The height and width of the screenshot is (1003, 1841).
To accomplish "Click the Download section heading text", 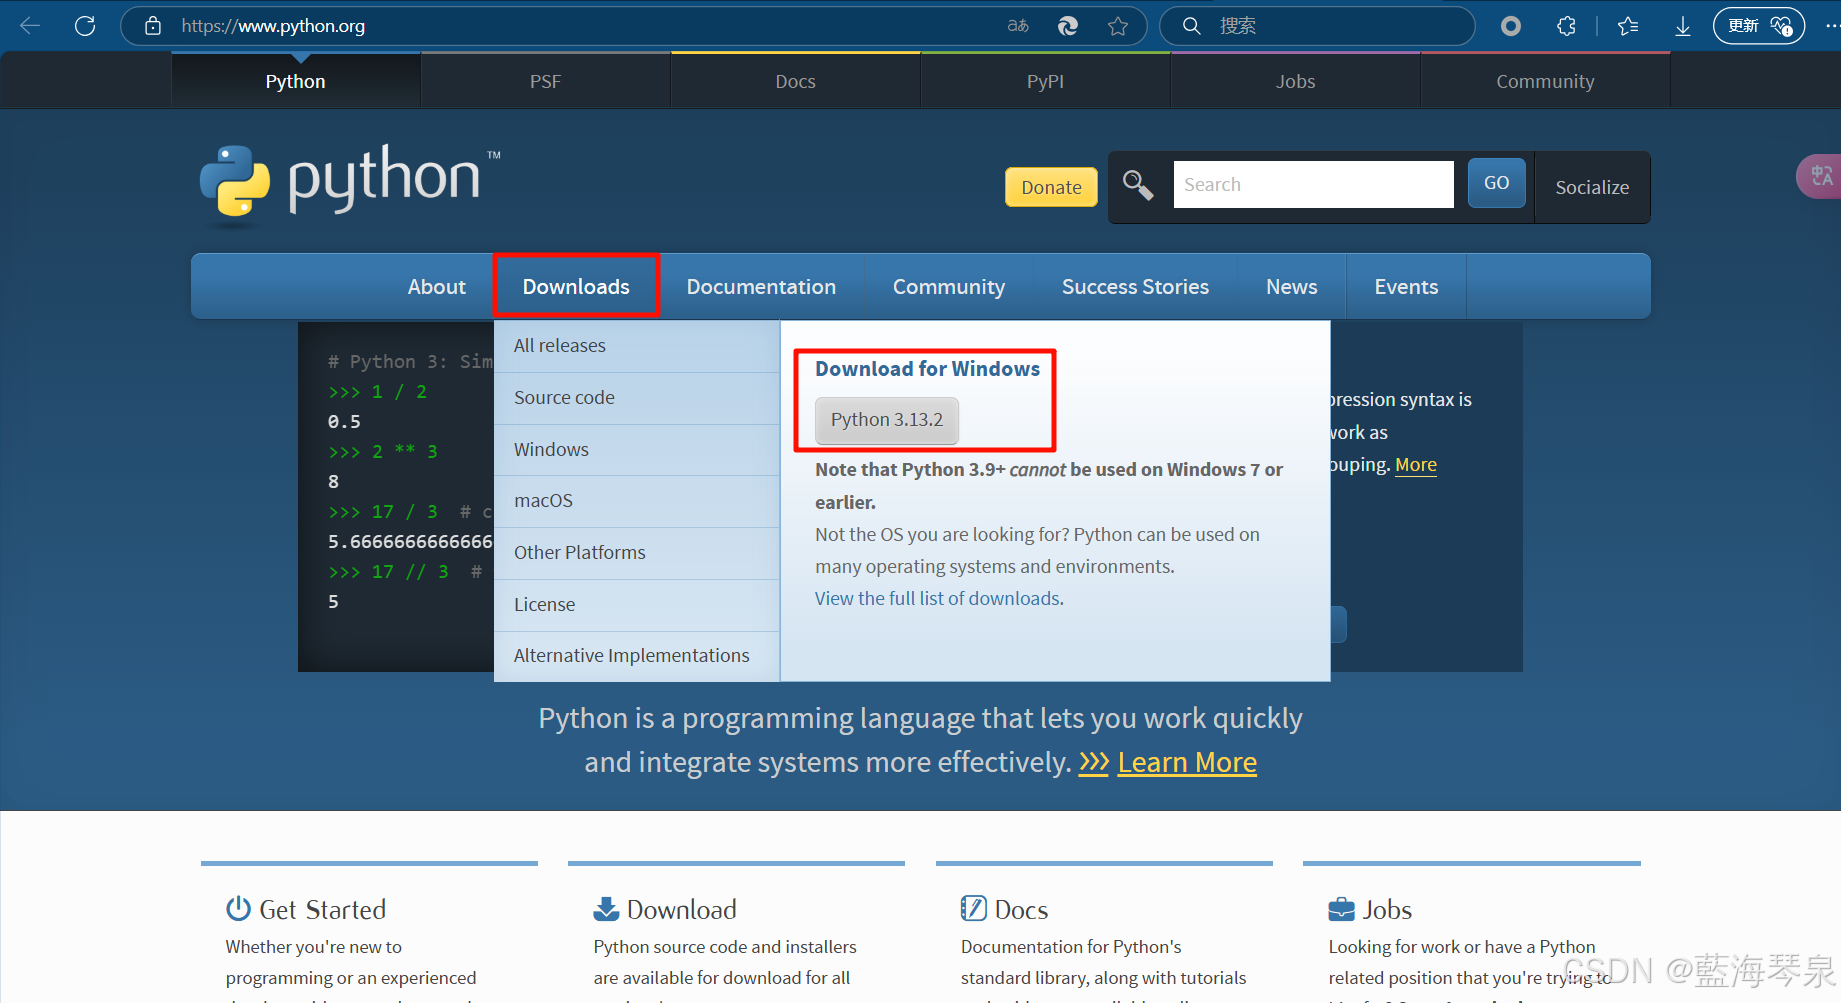I will [x=682, y=909].
